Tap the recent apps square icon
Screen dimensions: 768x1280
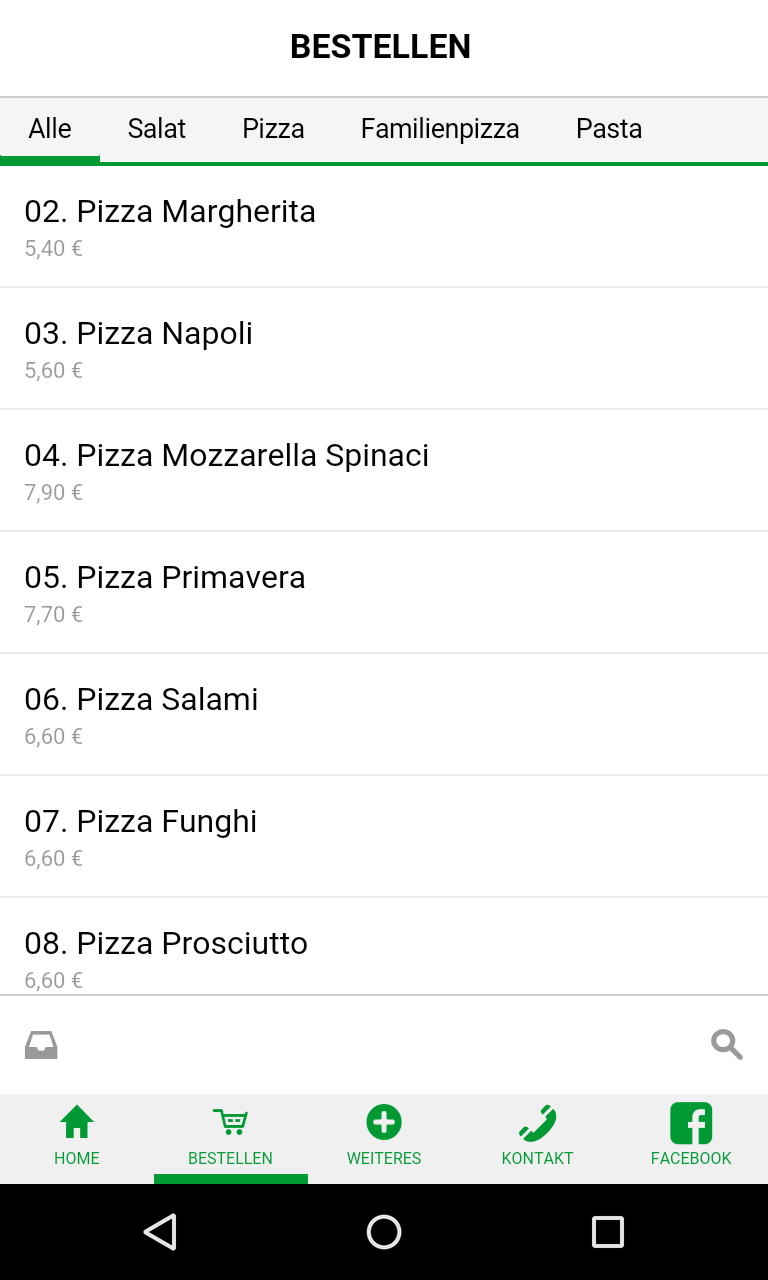(608, 1232)
